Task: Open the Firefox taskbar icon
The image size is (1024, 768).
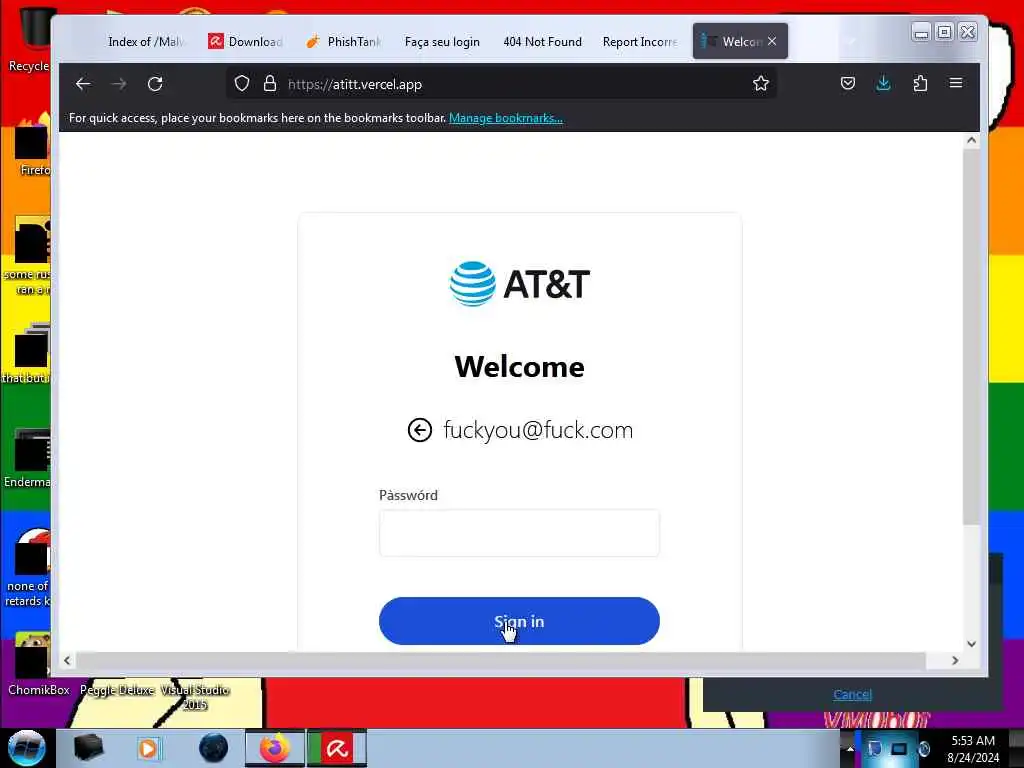Action: pos(275,748)
